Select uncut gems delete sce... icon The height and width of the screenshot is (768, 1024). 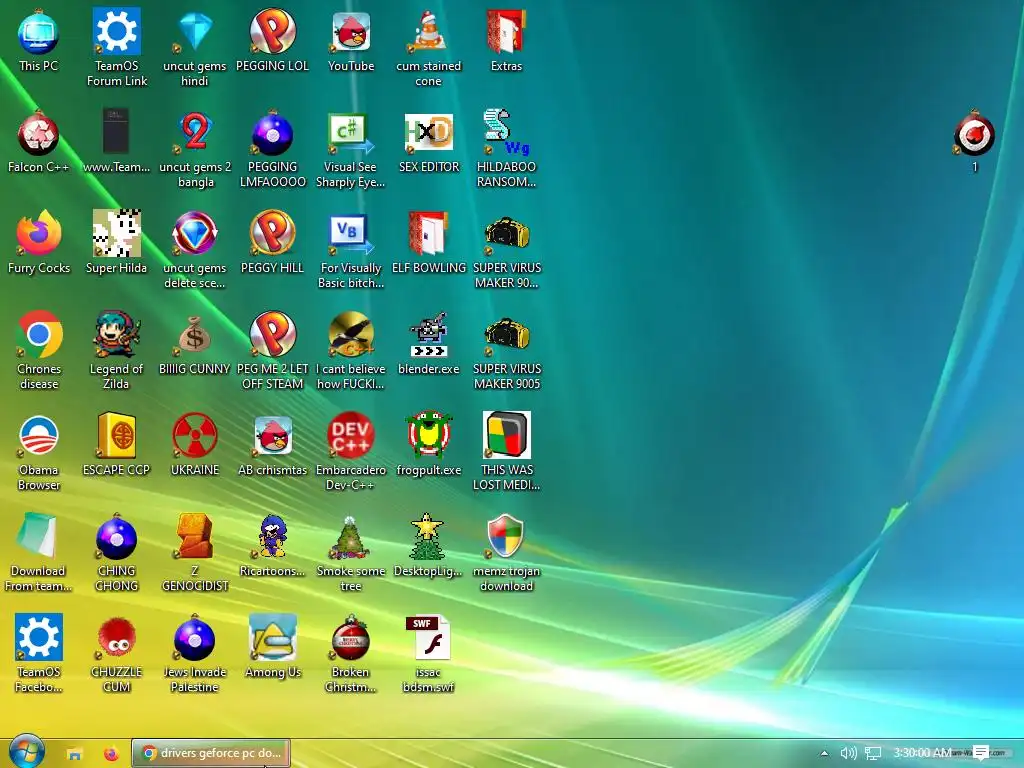click(x=195, y=234)
